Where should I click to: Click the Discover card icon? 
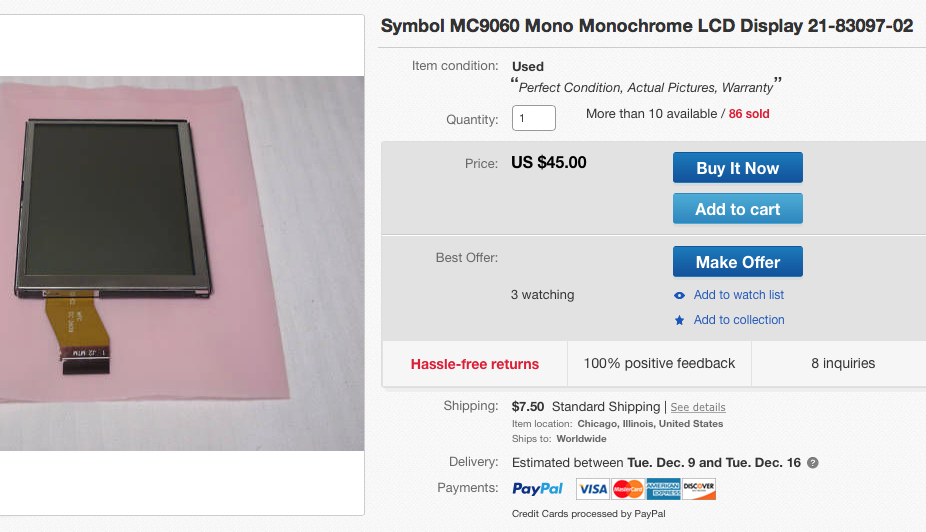[699, 489]
